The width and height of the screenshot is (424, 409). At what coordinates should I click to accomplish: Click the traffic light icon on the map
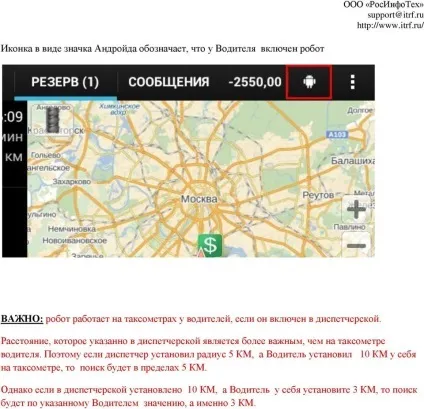click(x=53, y=119)
